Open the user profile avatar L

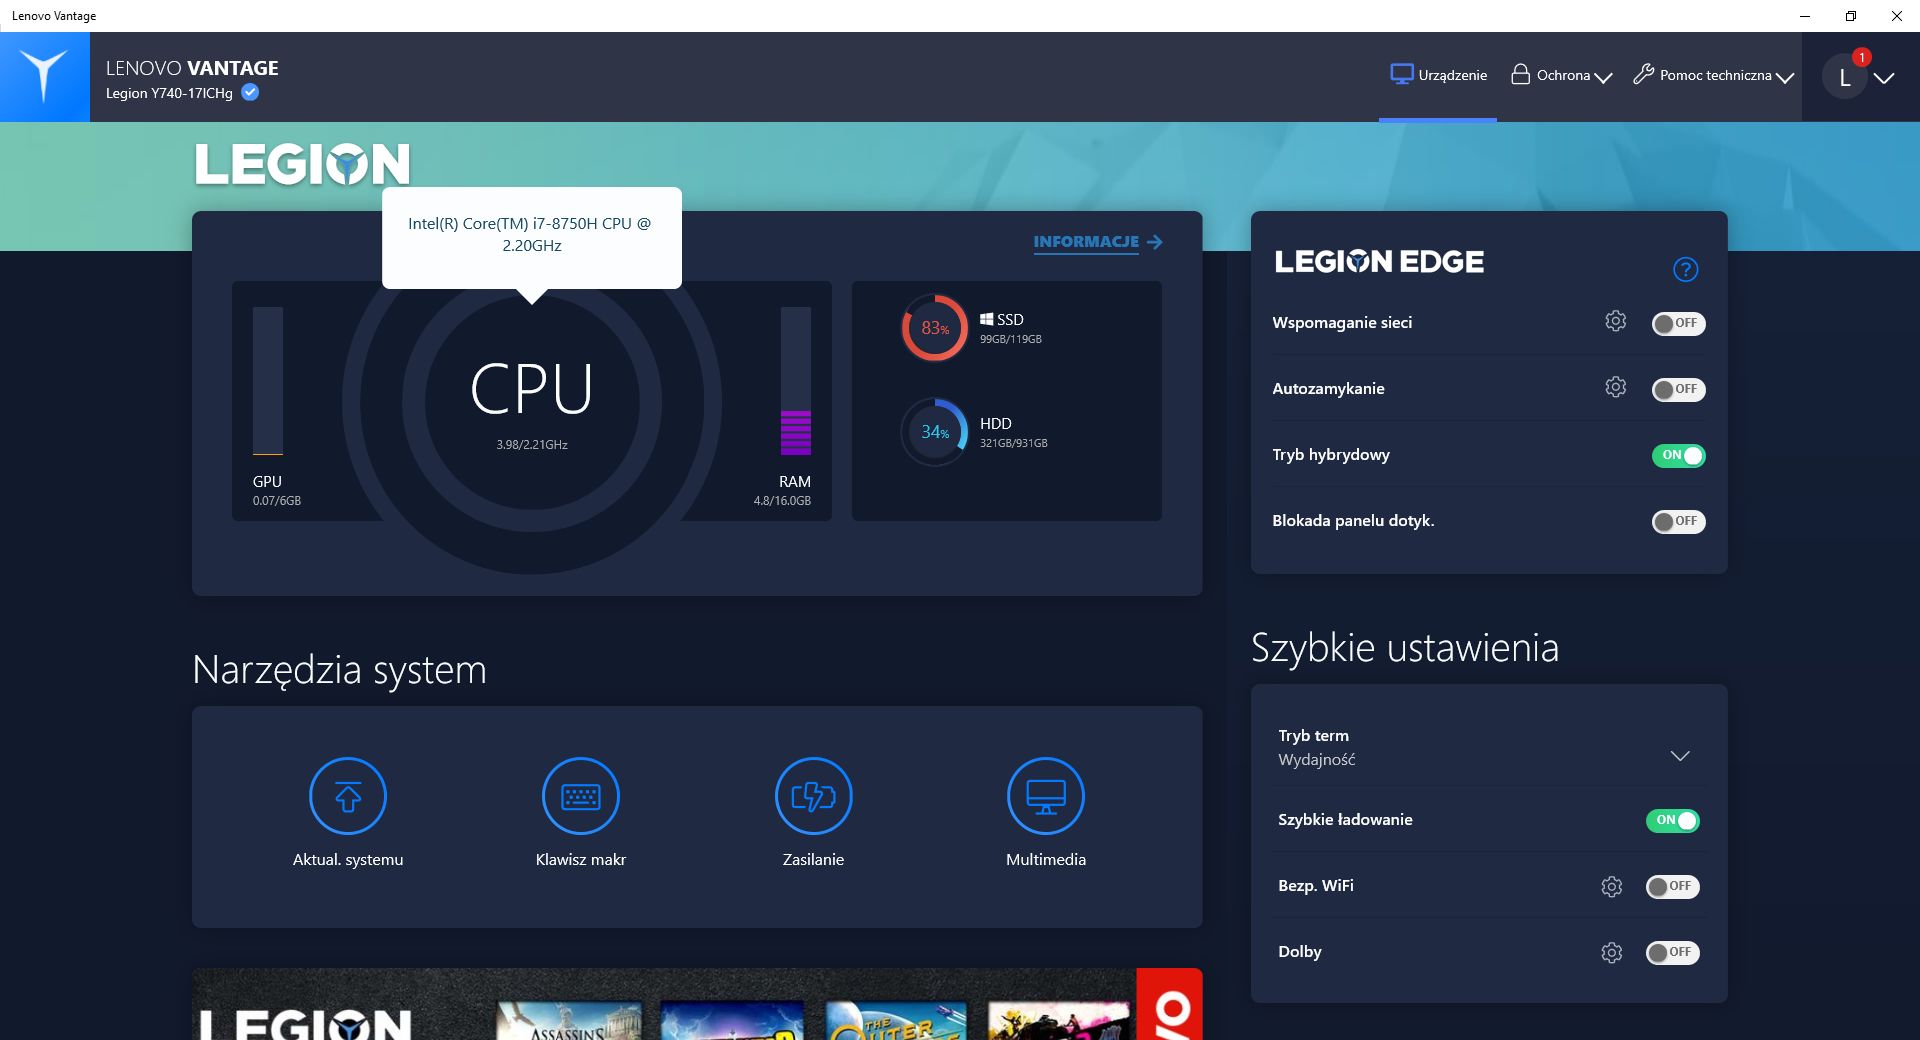1845,78
